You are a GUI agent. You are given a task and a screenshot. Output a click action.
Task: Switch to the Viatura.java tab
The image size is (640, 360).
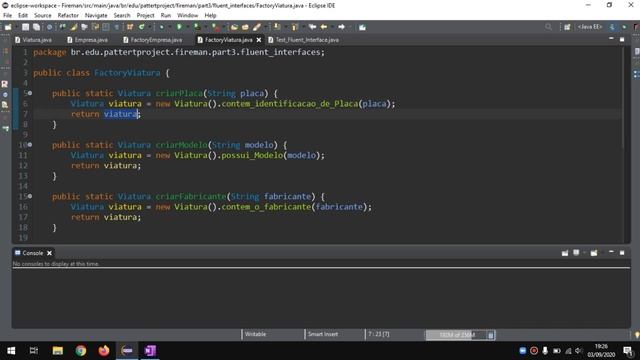[x=33, y=40]
